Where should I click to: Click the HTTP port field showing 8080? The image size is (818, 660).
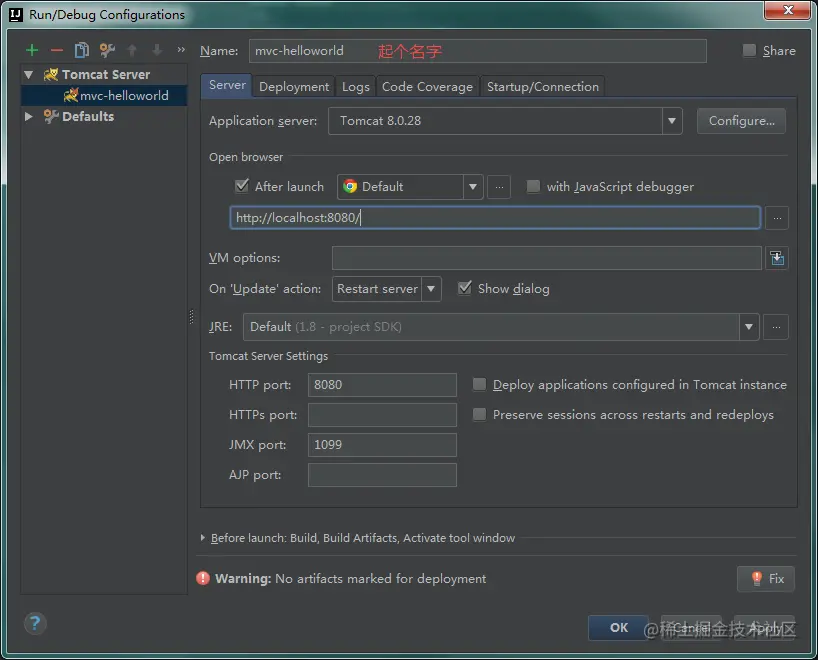(x=382, y=385)
